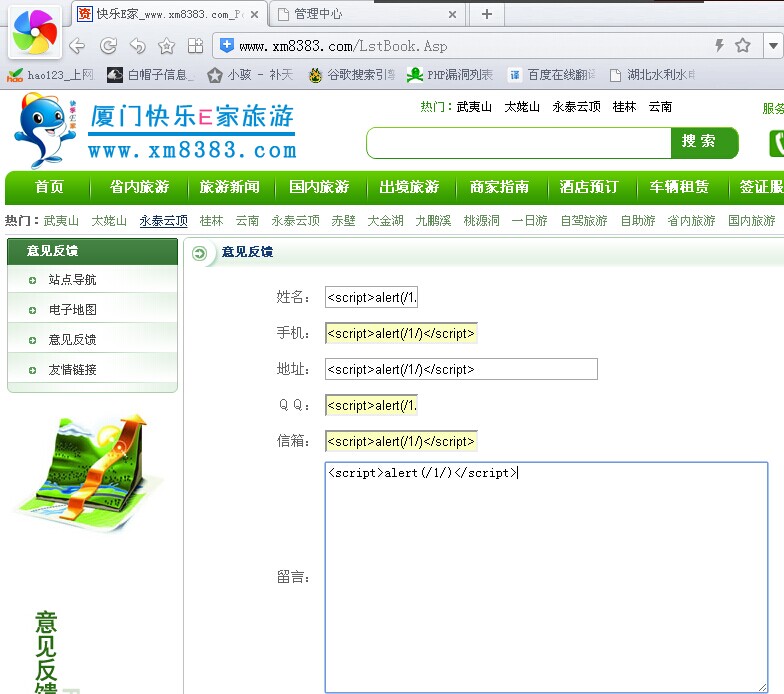Image resolution: width=784 pixels, height=694 pixels.
Task: Open PHP漏洞列表 bookmark
Action: tap(450, 75)
